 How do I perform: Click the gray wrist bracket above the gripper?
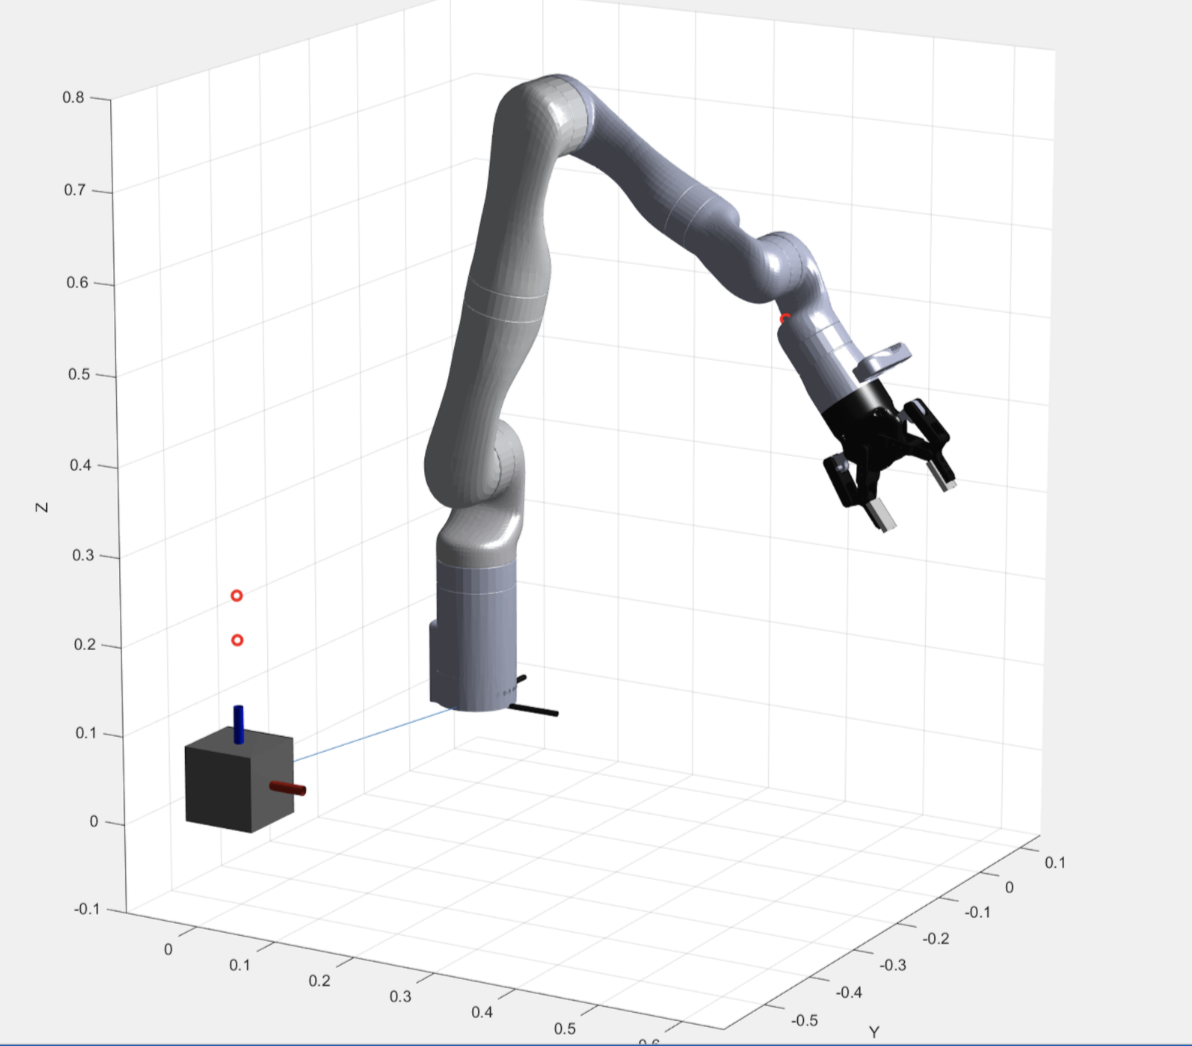pos(884,358)
